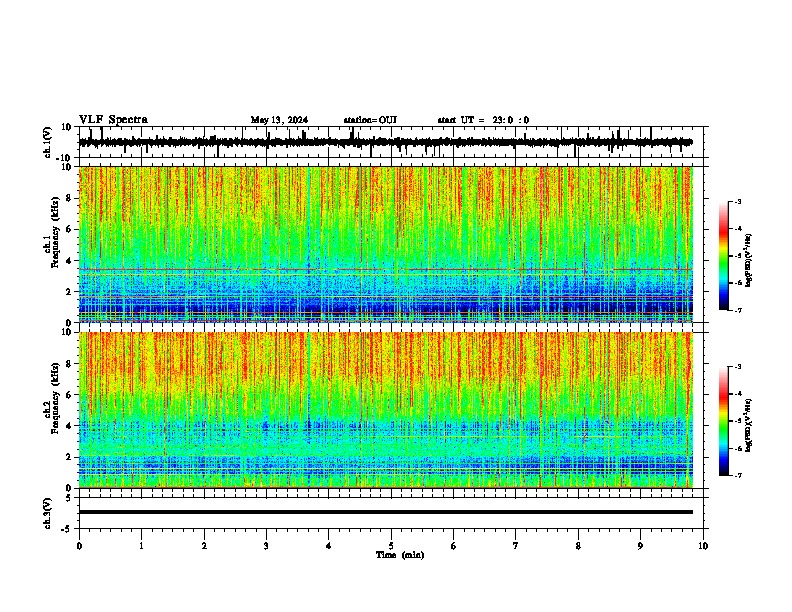Image resolution: width=792 pixels, height=612 pixels.
Task: Click the 2 kHz tick on ch.1 frequency axis
Action: 69,291
